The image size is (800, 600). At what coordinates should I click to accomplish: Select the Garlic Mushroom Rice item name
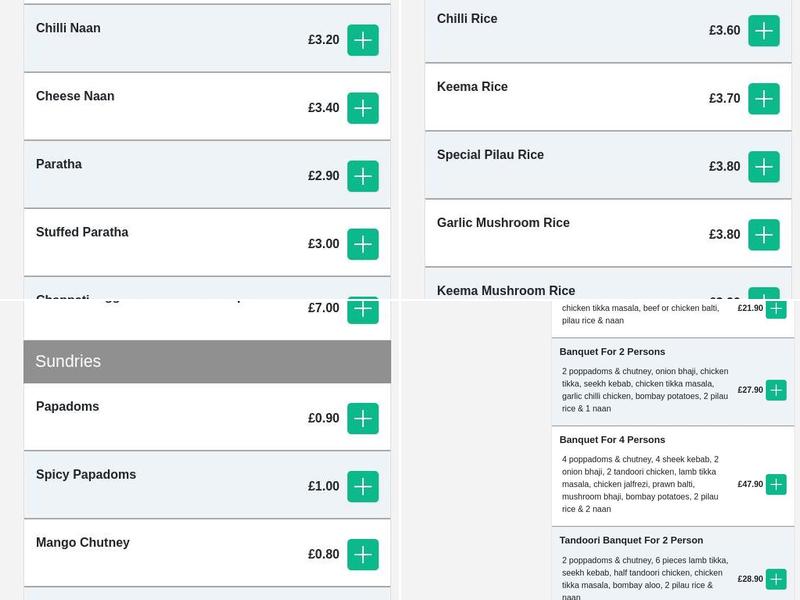click(503, 223)
